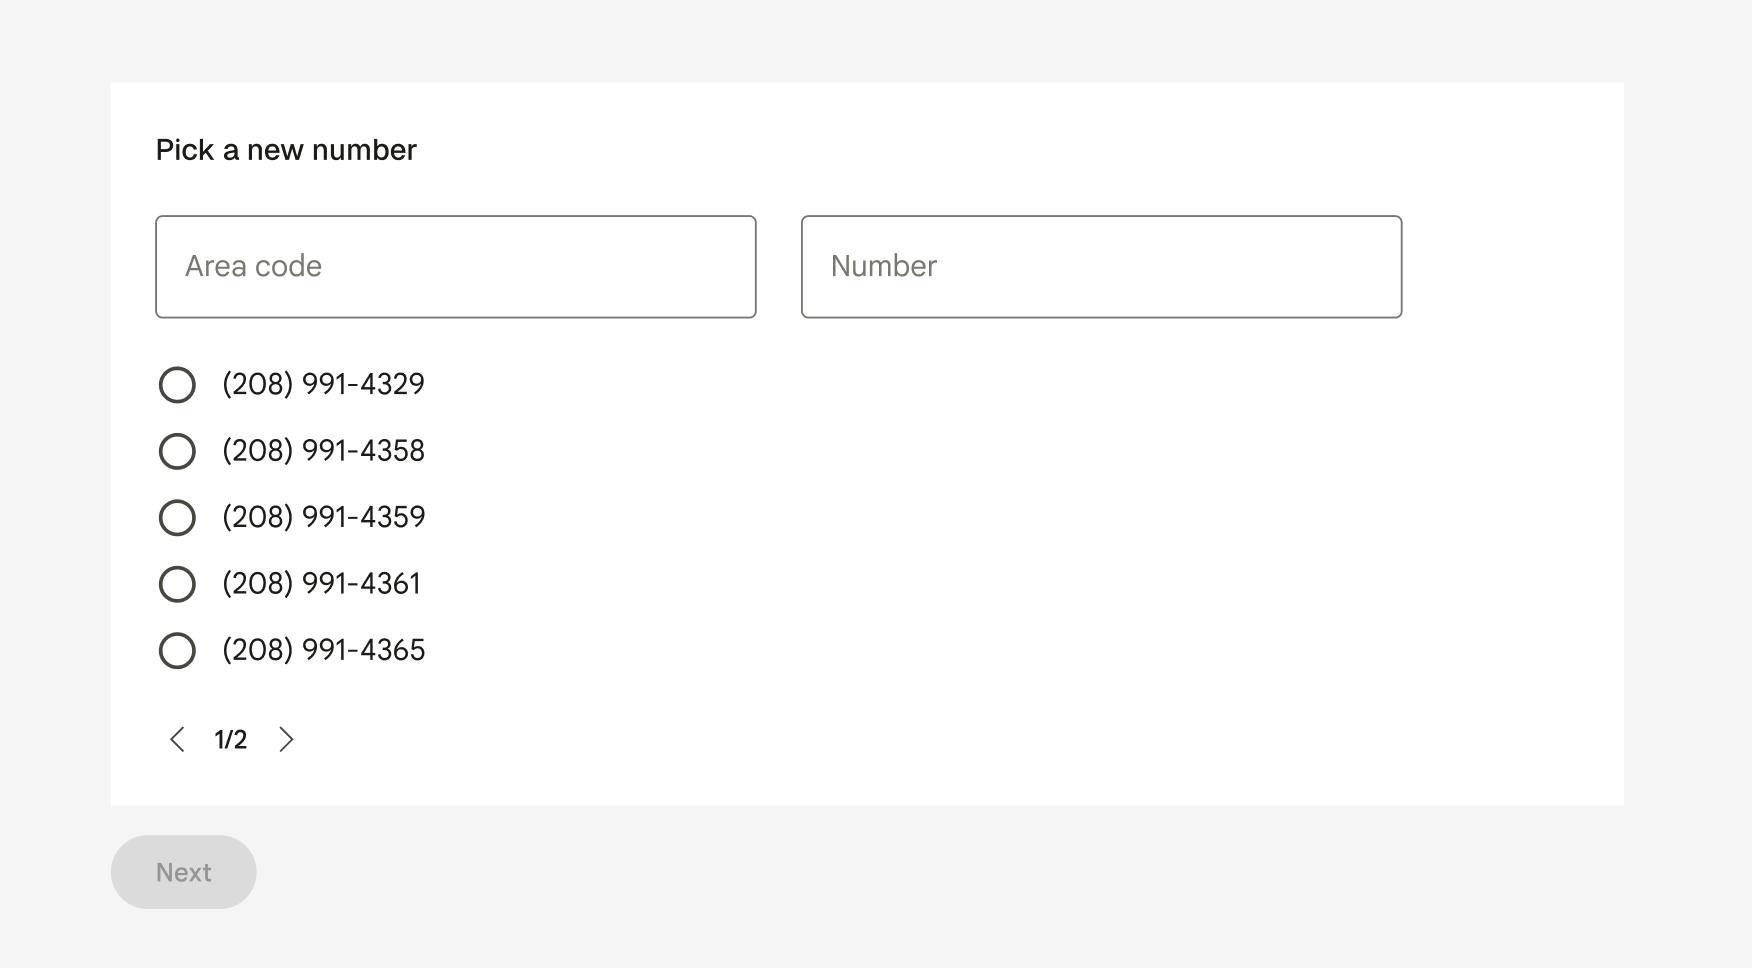Select the (208) 991-4329 radio button
Screen dimensions: 1752x968
click(177, 385)
